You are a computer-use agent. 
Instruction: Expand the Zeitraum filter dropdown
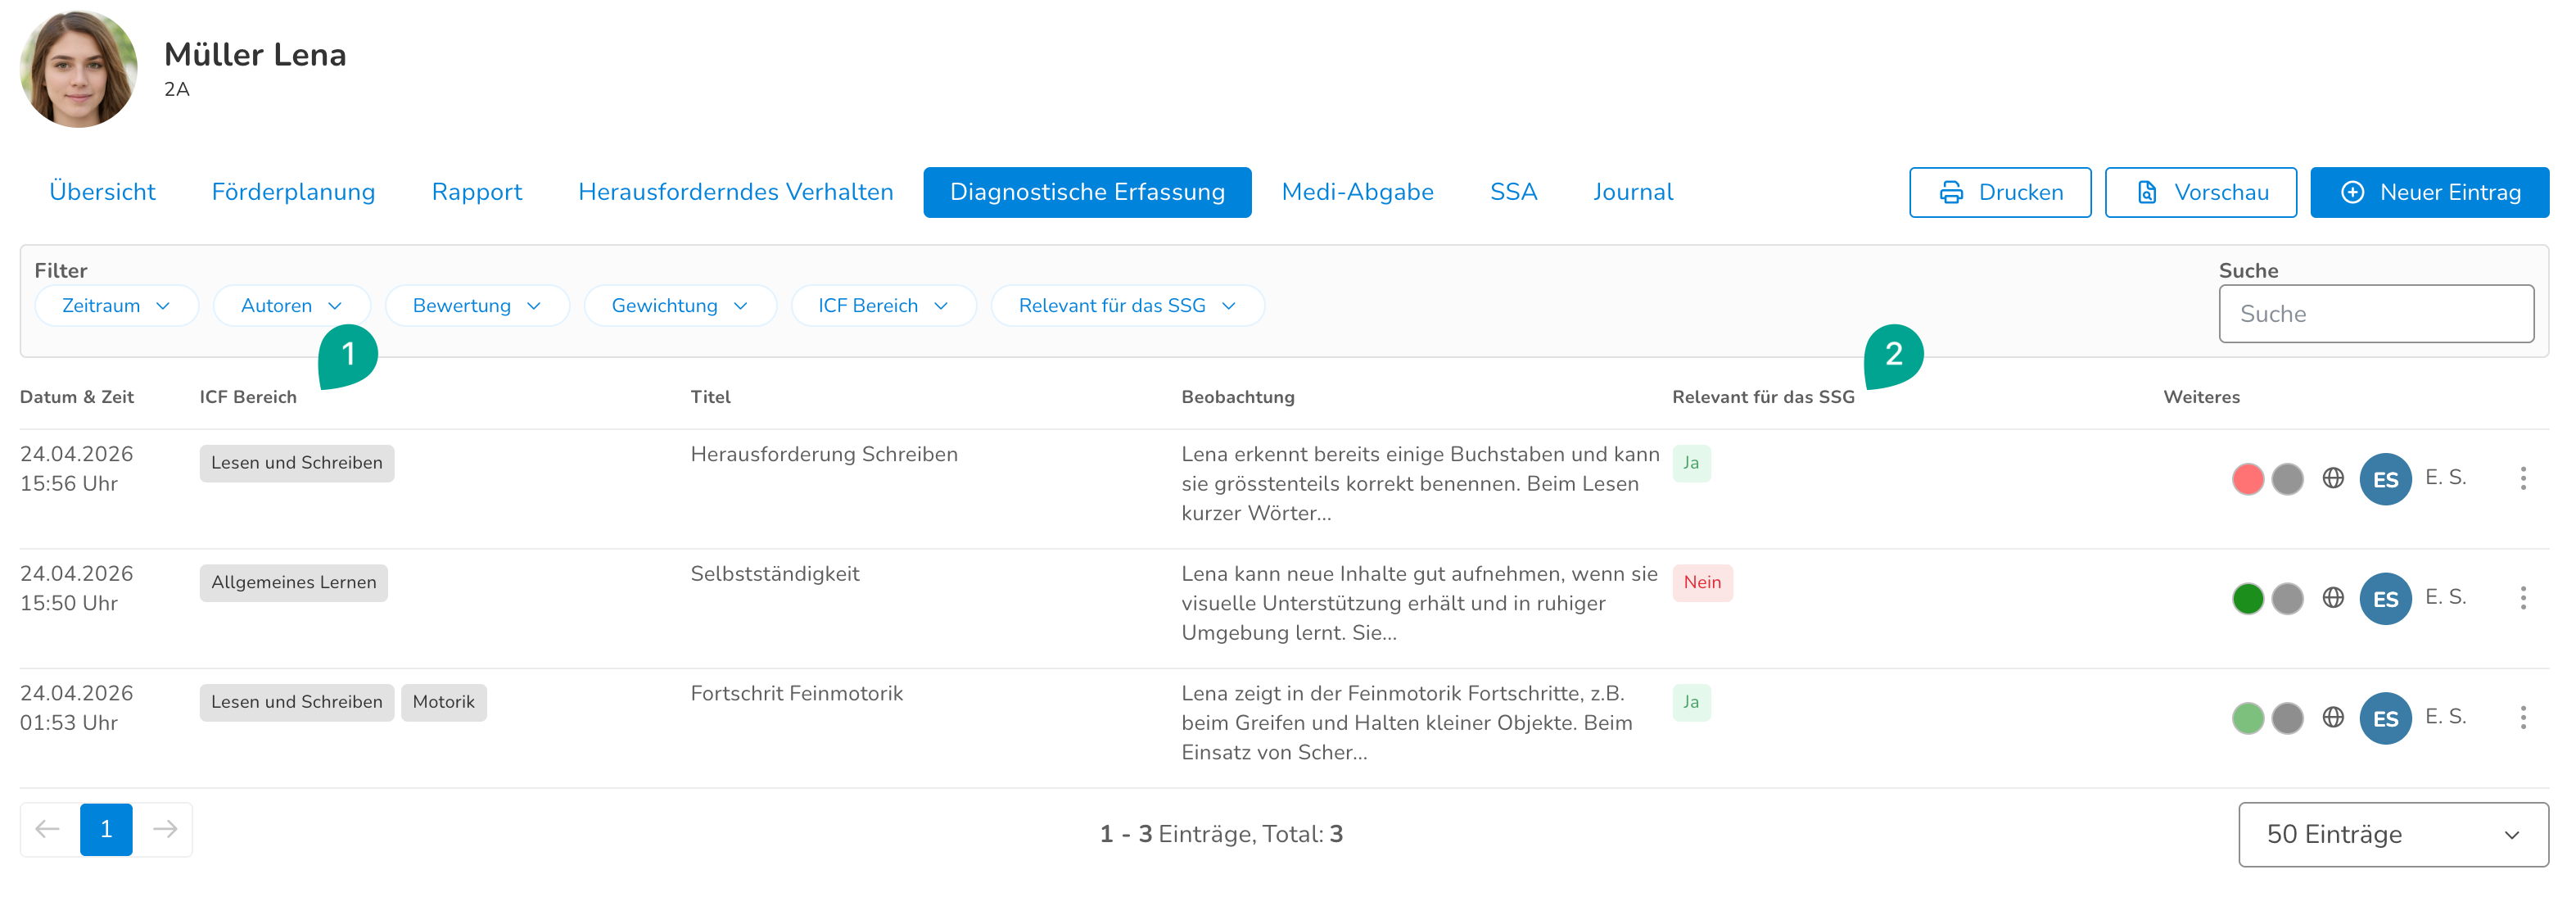[x=116, y=306]
